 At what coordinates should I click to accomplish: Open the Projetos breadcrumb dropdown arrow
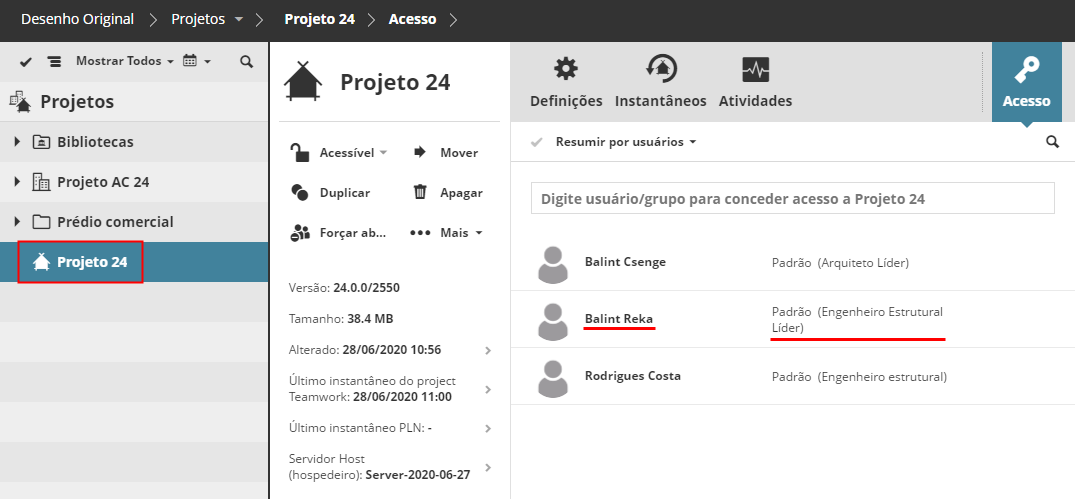(239, 20)
